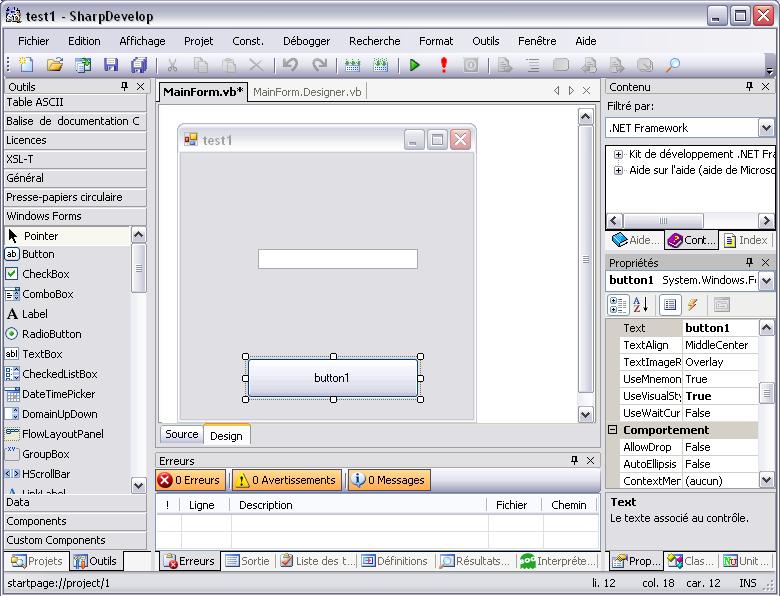
Task: Collapse the Comportement property category
Action: (x=613, y=430)
